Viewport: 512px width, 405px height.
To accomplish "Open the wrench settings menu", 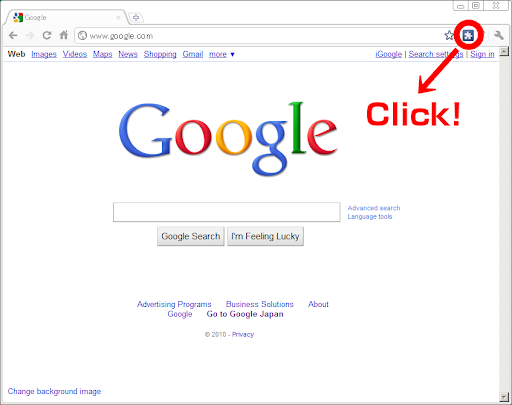I will (498, 35).
